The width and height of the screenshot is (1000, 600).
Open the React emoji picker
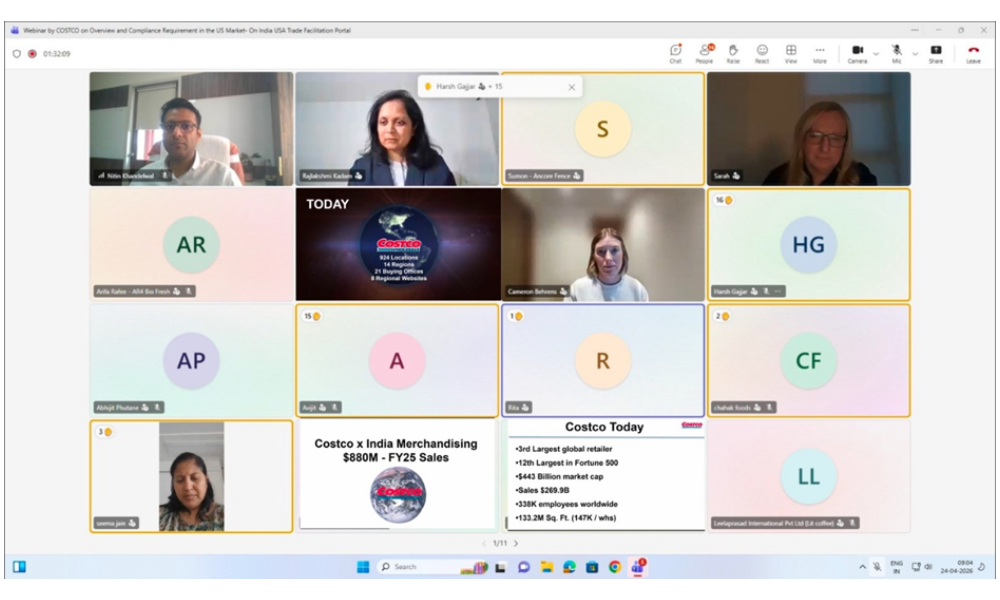pyautogui.click(x=762, y=52)
